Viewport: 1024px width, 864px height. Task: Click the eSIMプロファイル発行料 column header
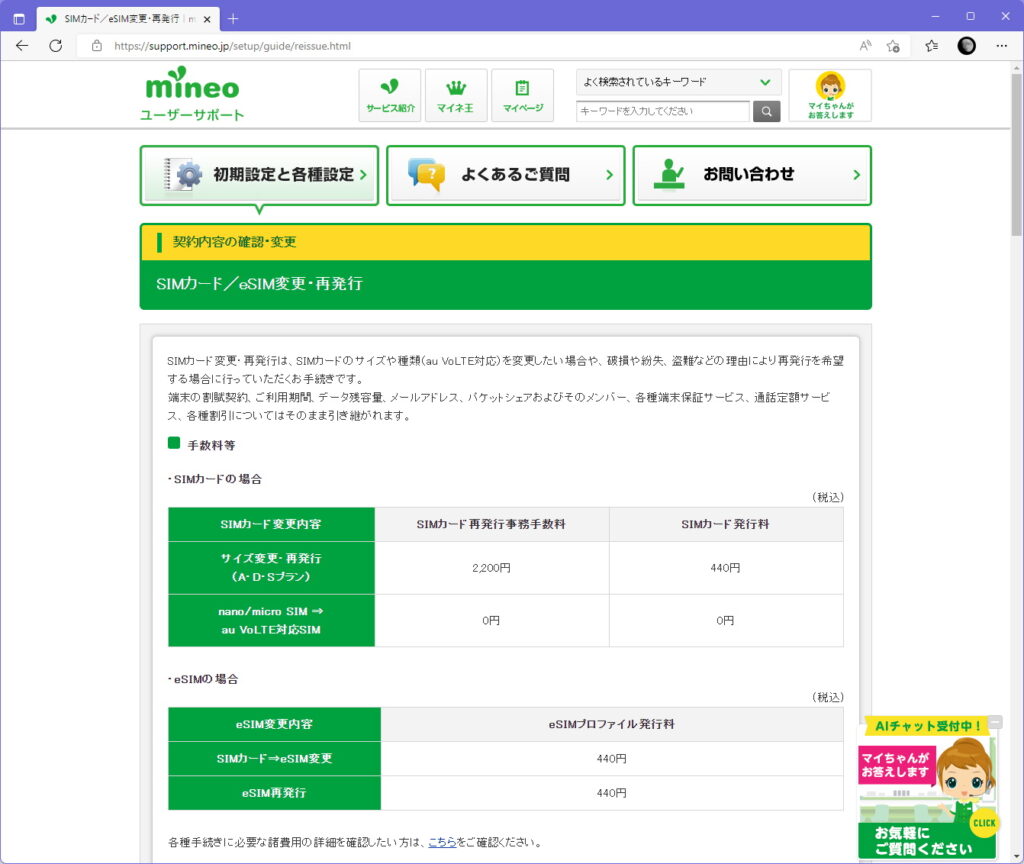pyautogui.click(x=612, y=724)
